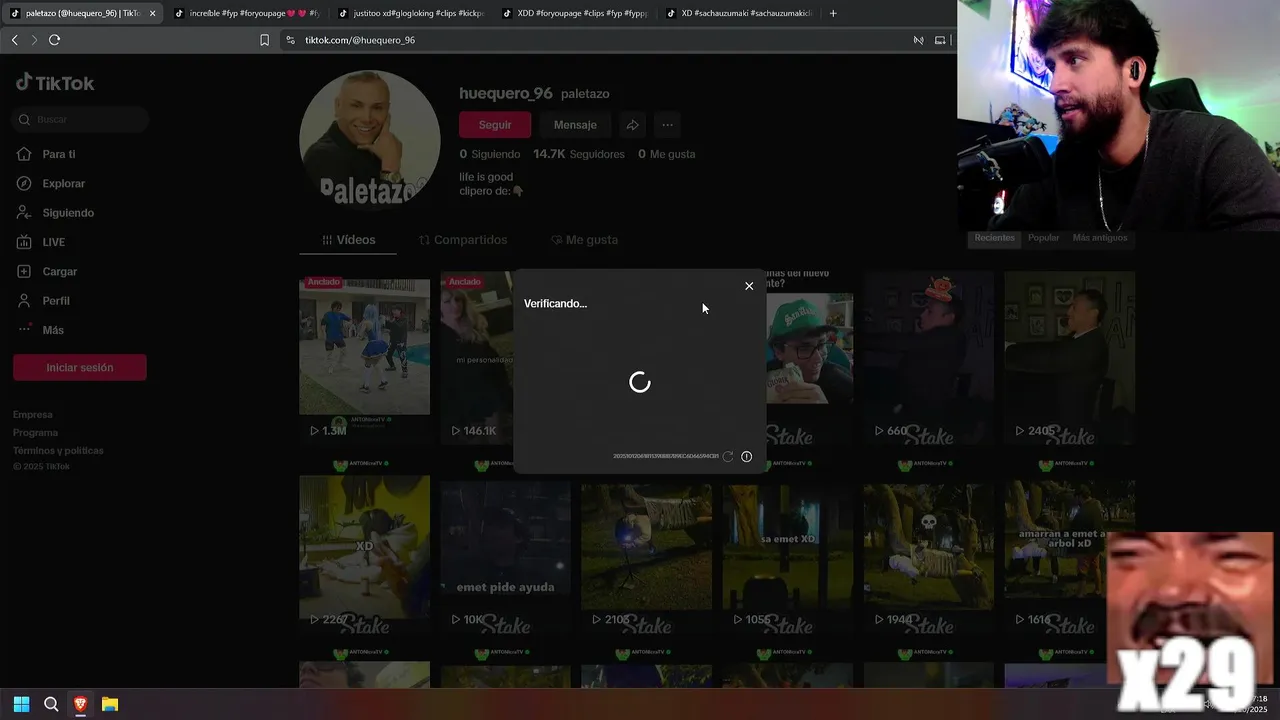Open the video with 2405 views
The width and height of the screenshot is (1280, 720).
pyautogui.click(x=1069, y=358)
